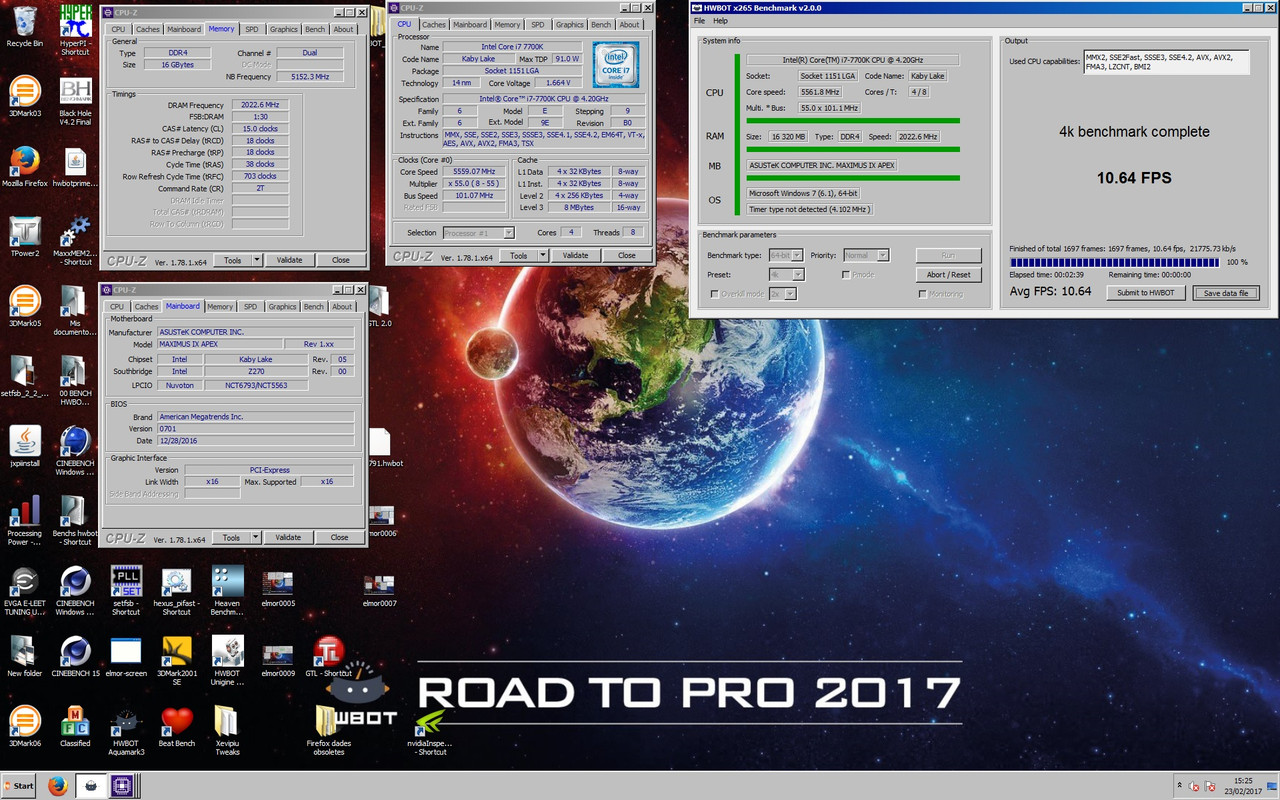1280x800 pixels.
Task: Click the benchmark progress bar at 100%
Action: coord(1114,262)
